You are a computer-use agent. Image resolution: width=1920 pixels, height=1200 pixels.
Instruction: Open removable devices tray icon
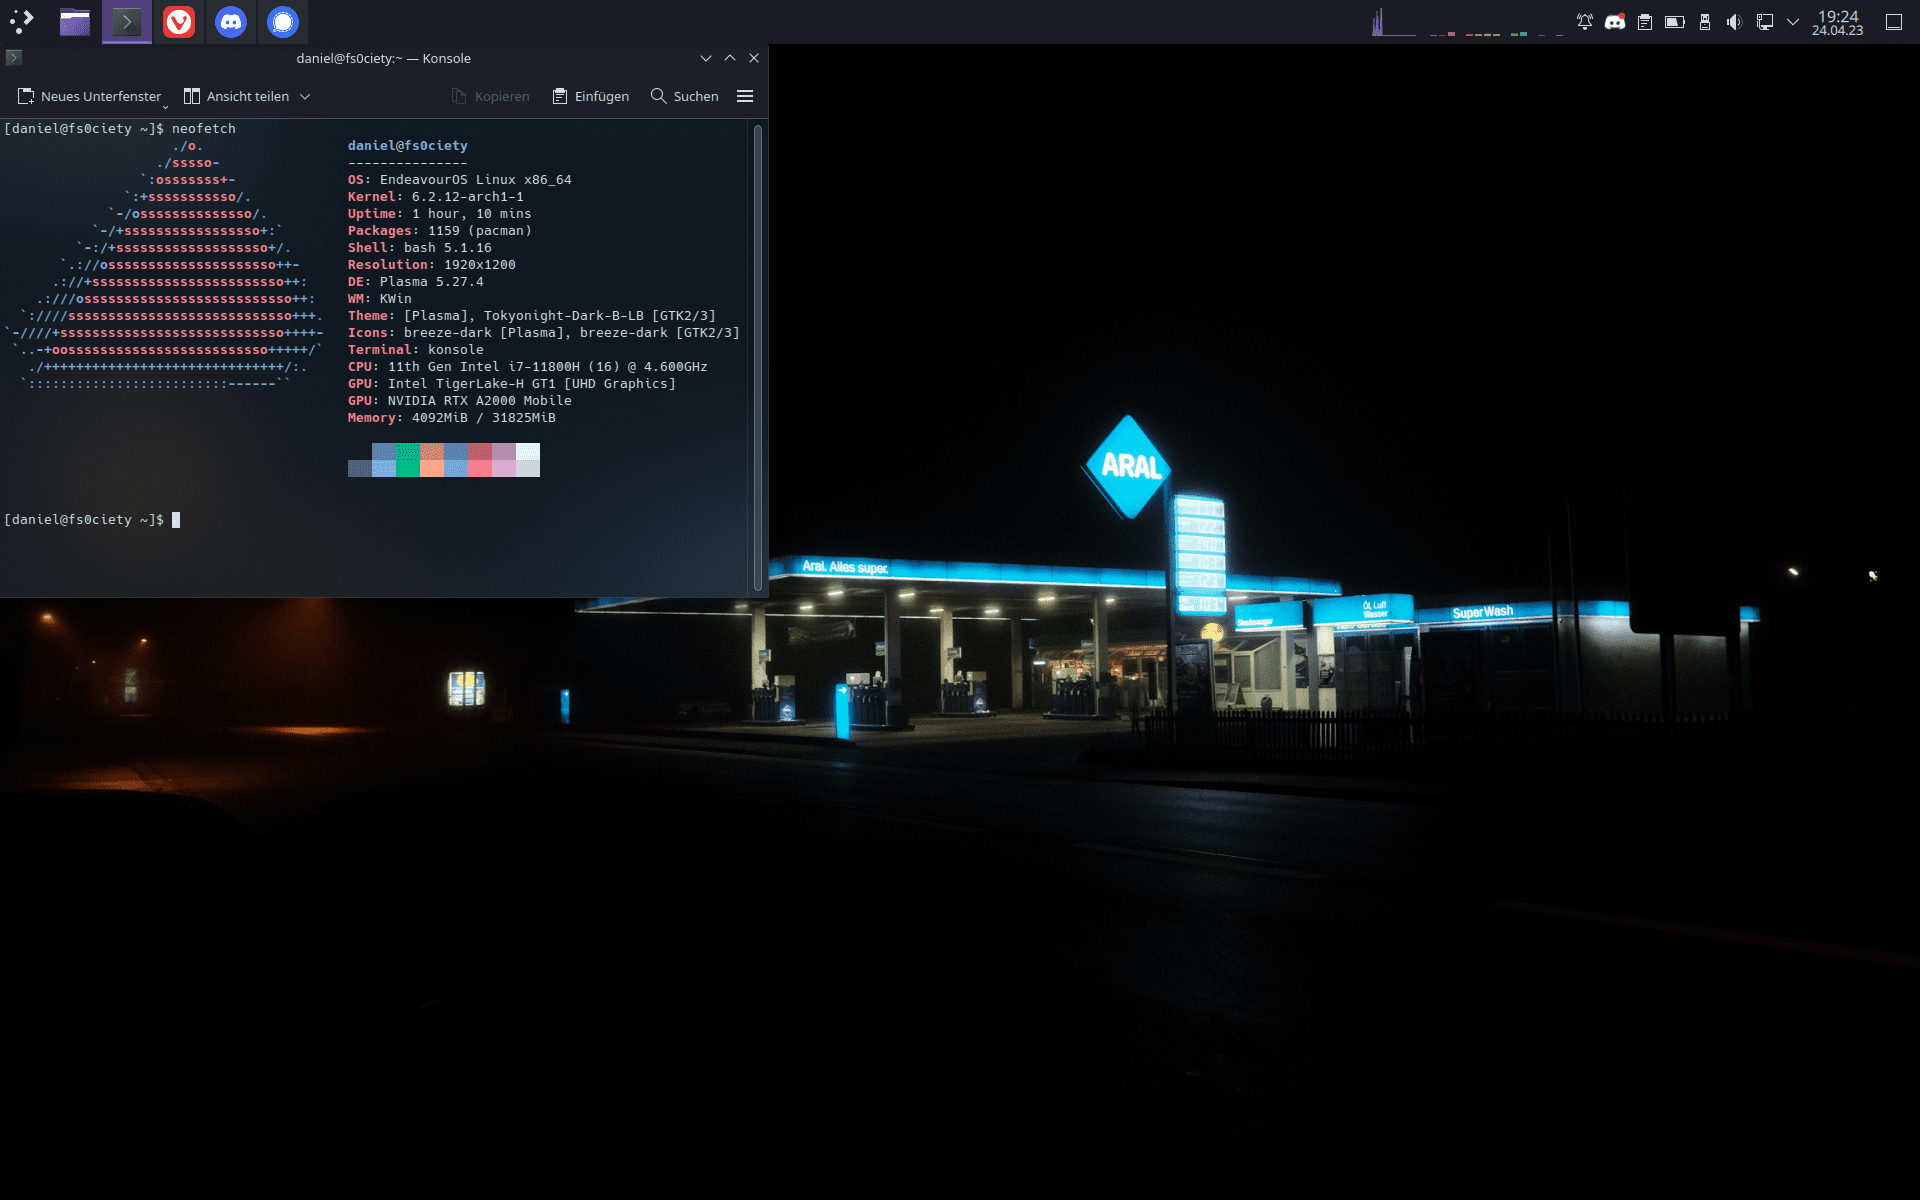point(1705,22)
